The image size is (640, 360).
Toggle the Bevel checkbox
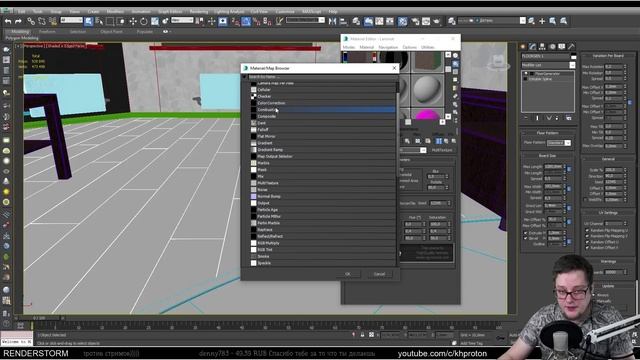(526, 238)
